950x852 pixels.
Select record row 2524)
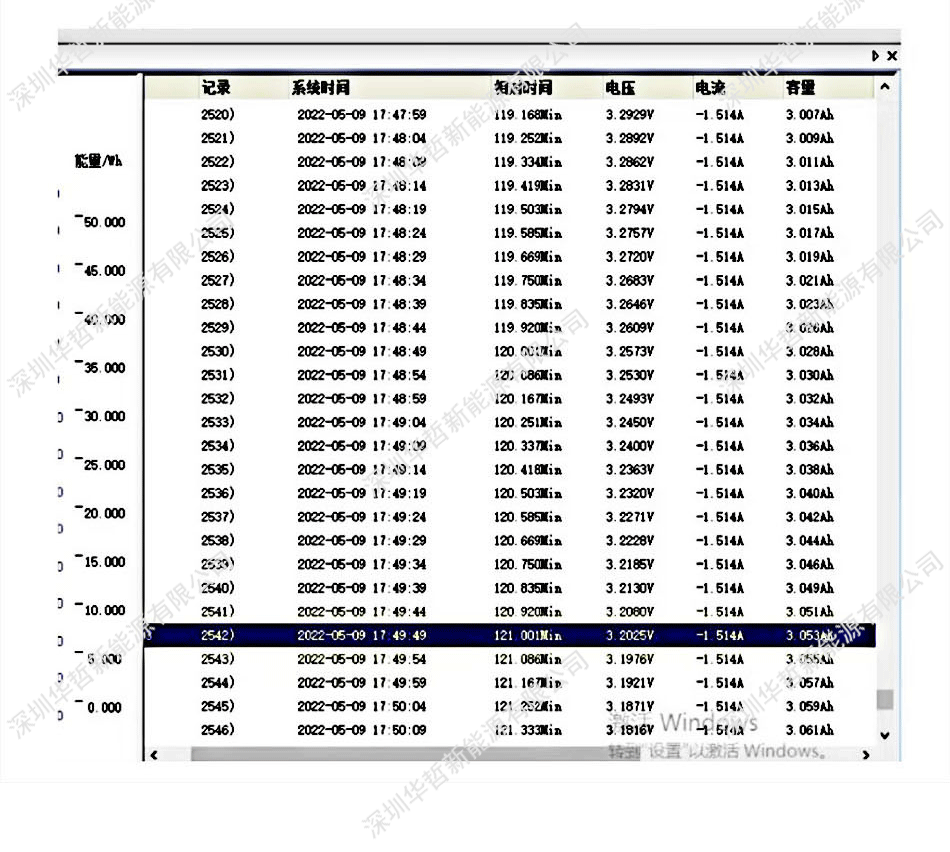click(510, 209)
